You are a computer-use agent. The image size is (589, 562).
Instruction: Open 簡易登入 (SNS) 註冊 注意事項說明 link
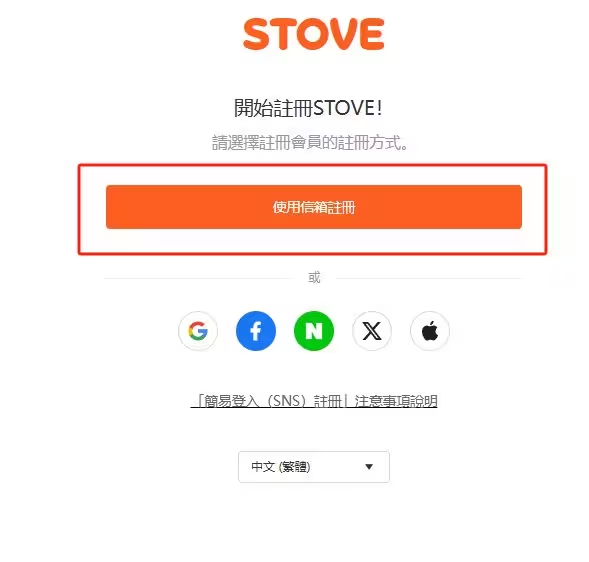314,401
